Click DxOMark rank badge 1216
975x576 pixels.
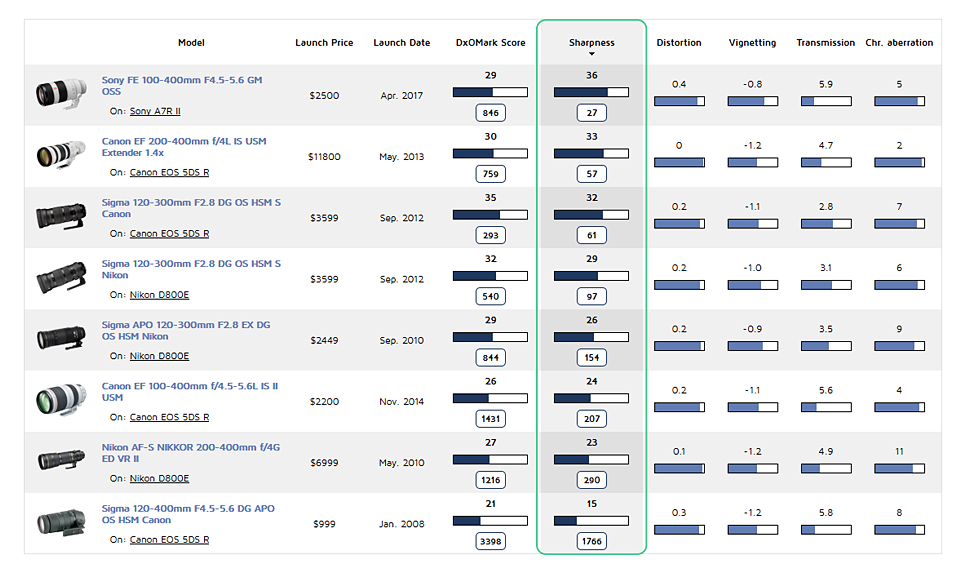491,480
